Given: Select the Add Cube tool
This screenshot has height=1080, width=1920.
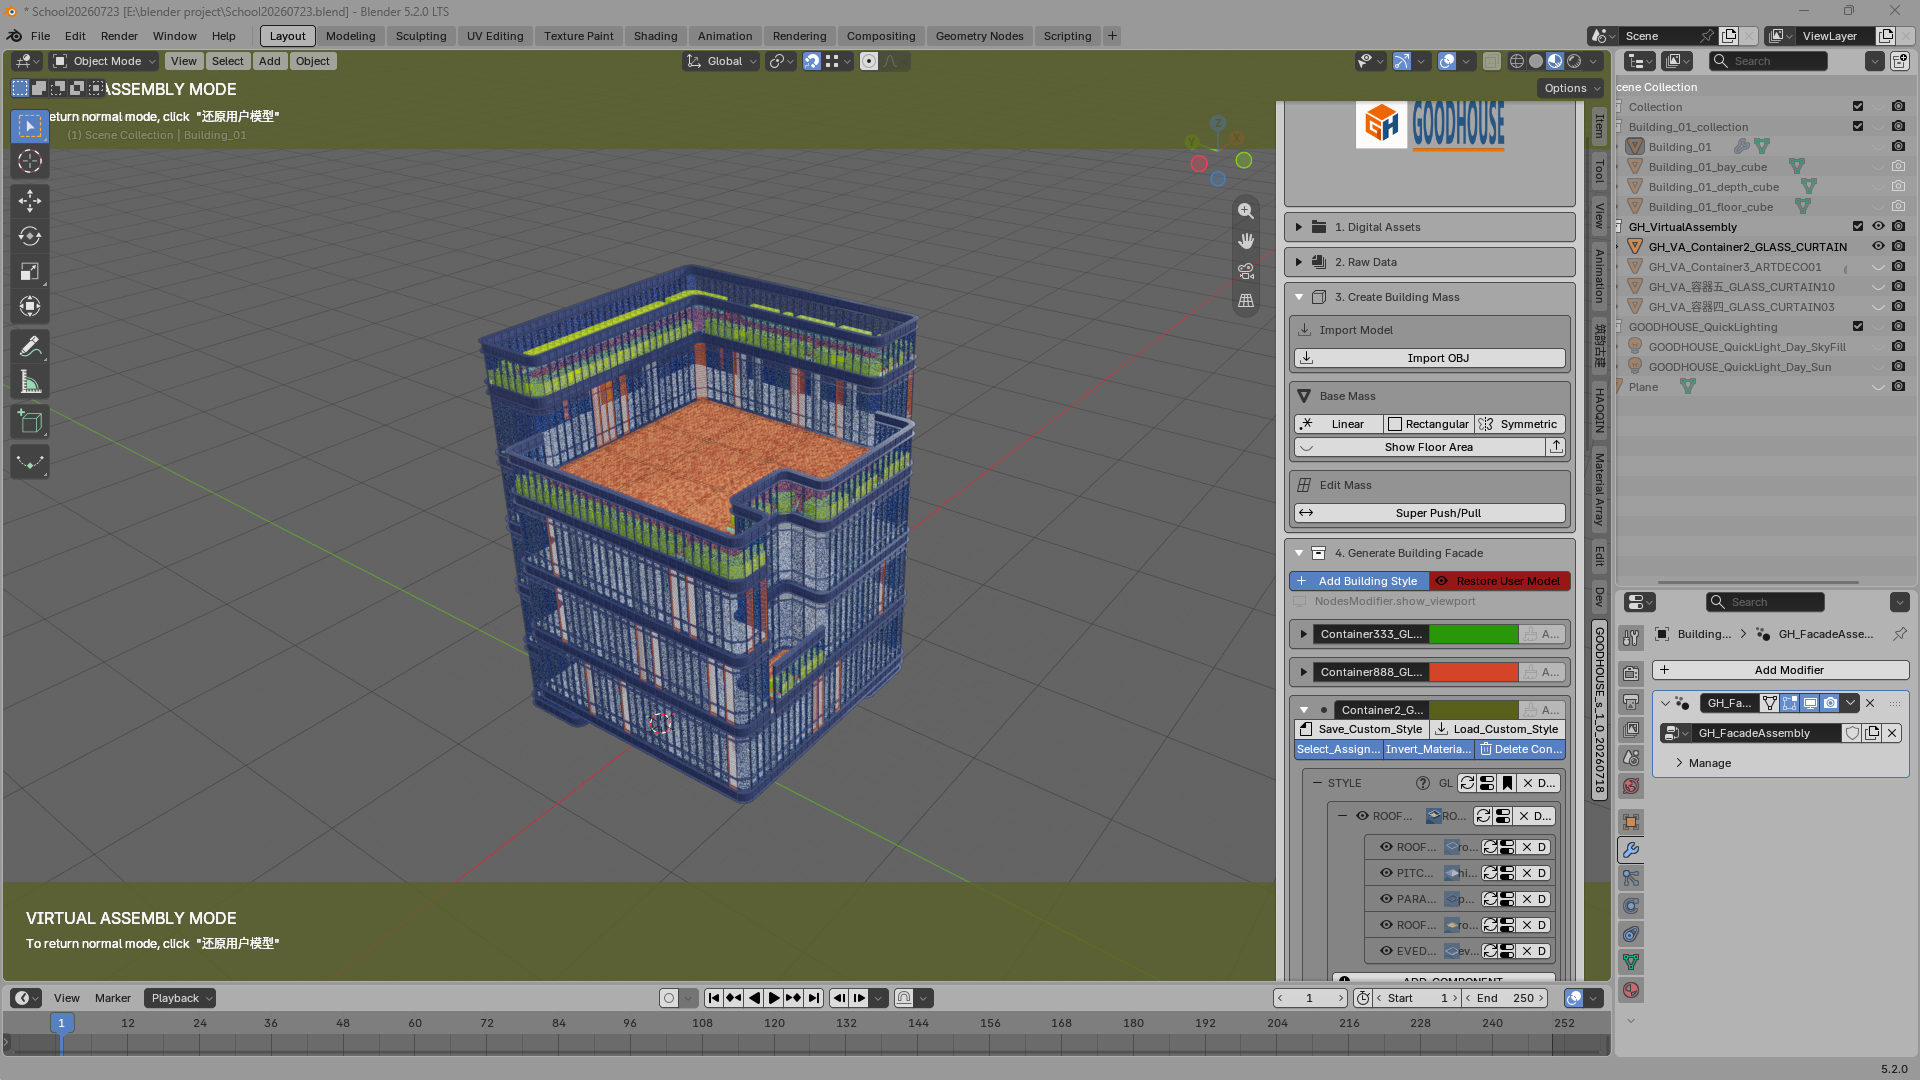Looking at the screenshot, I should point(30,421).
